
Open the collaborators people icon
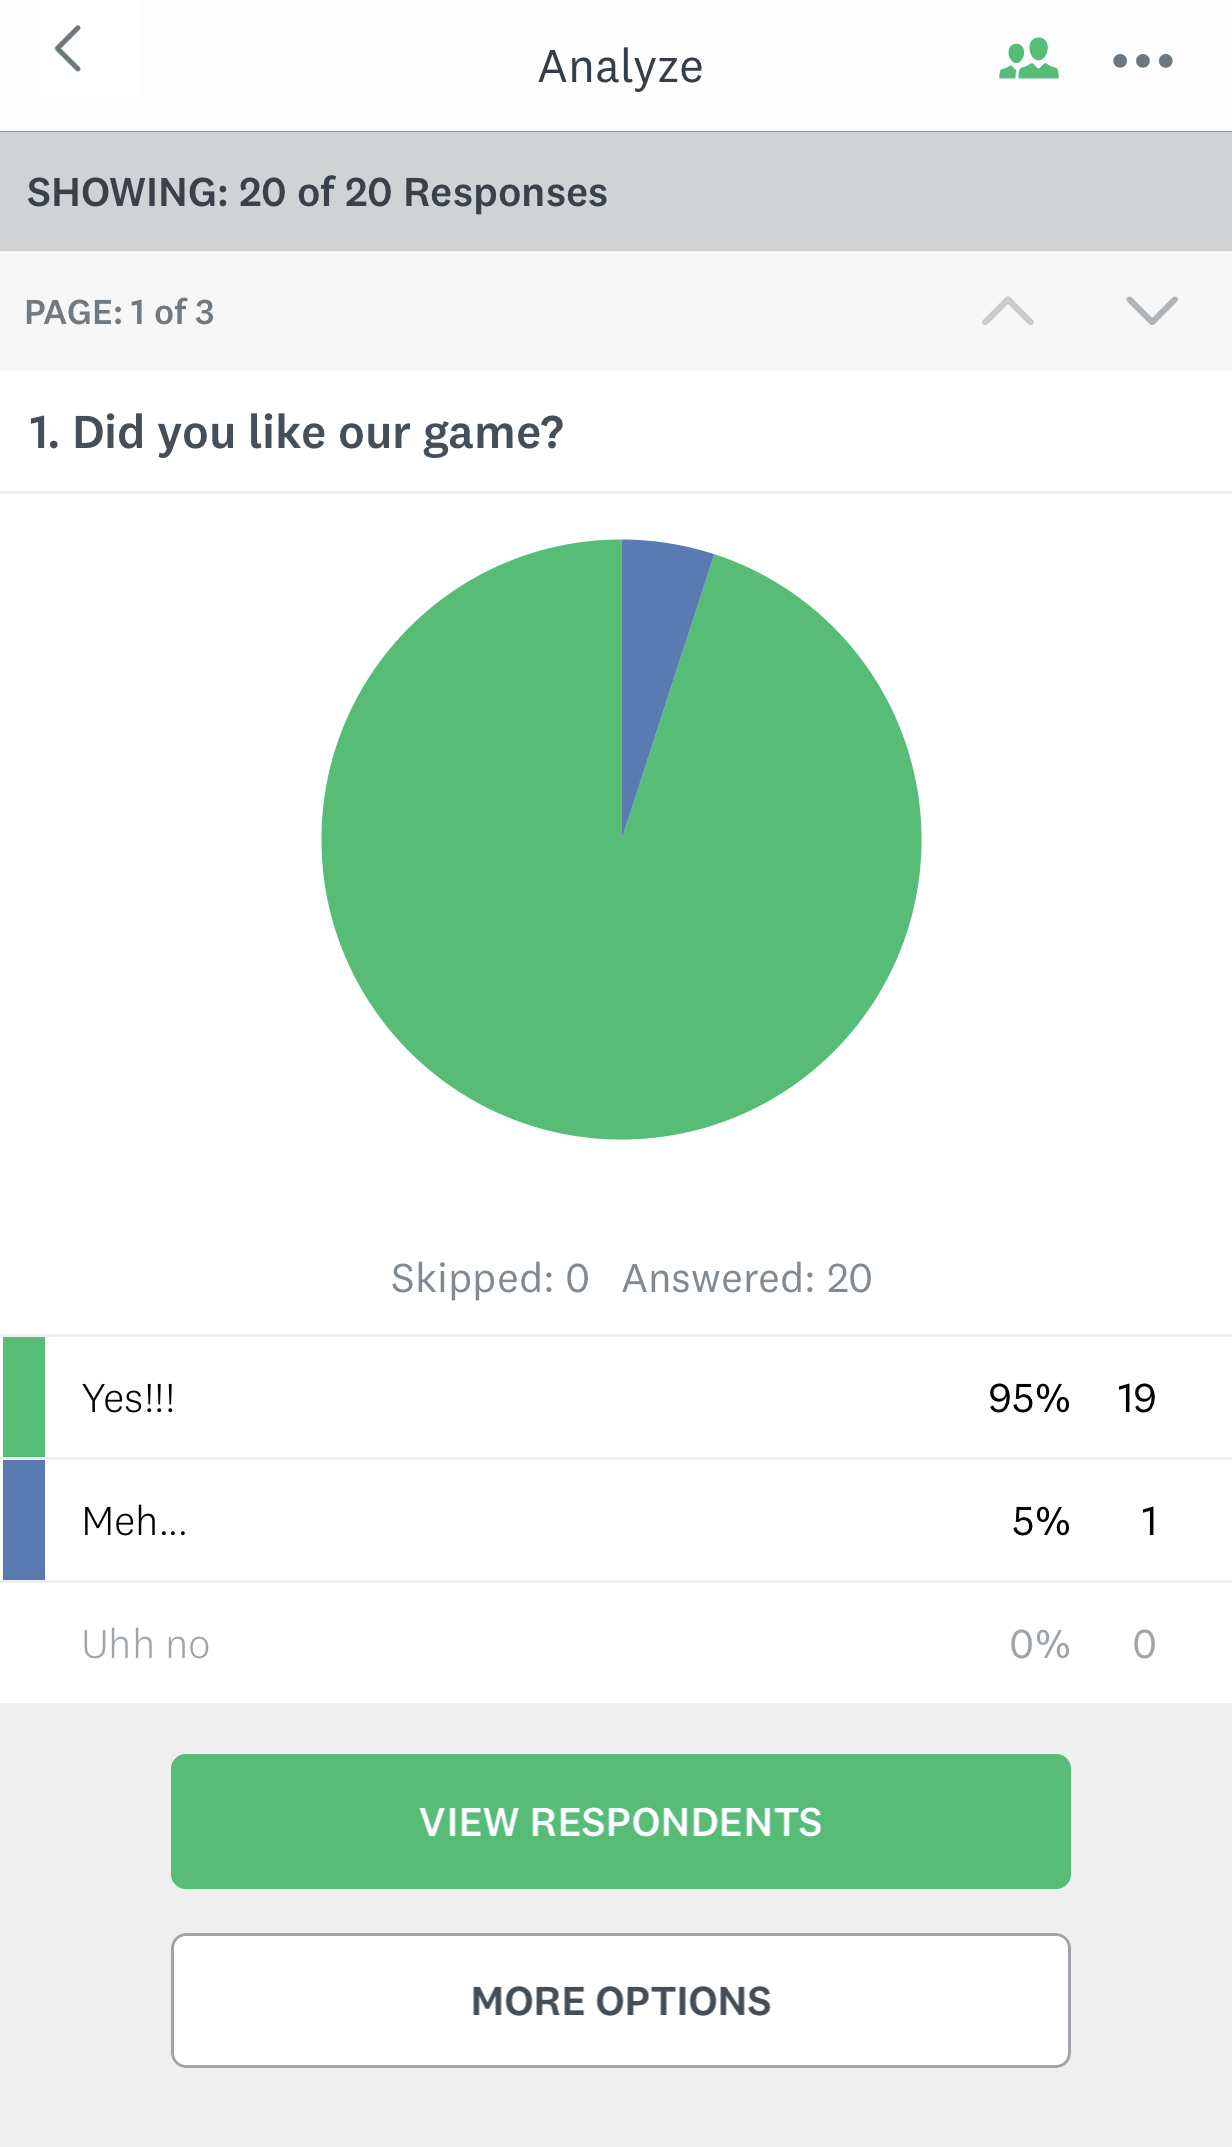[1028, 60]
